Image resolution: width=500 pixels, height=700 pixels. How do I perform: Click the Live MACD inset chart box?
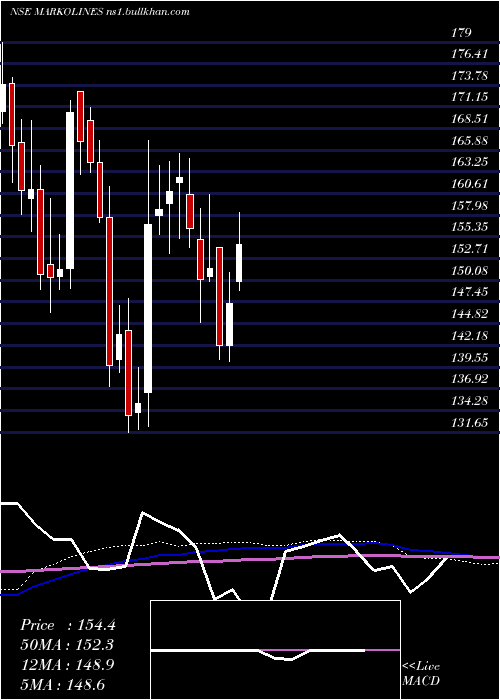pyautogui.click(x=275, y=650)
